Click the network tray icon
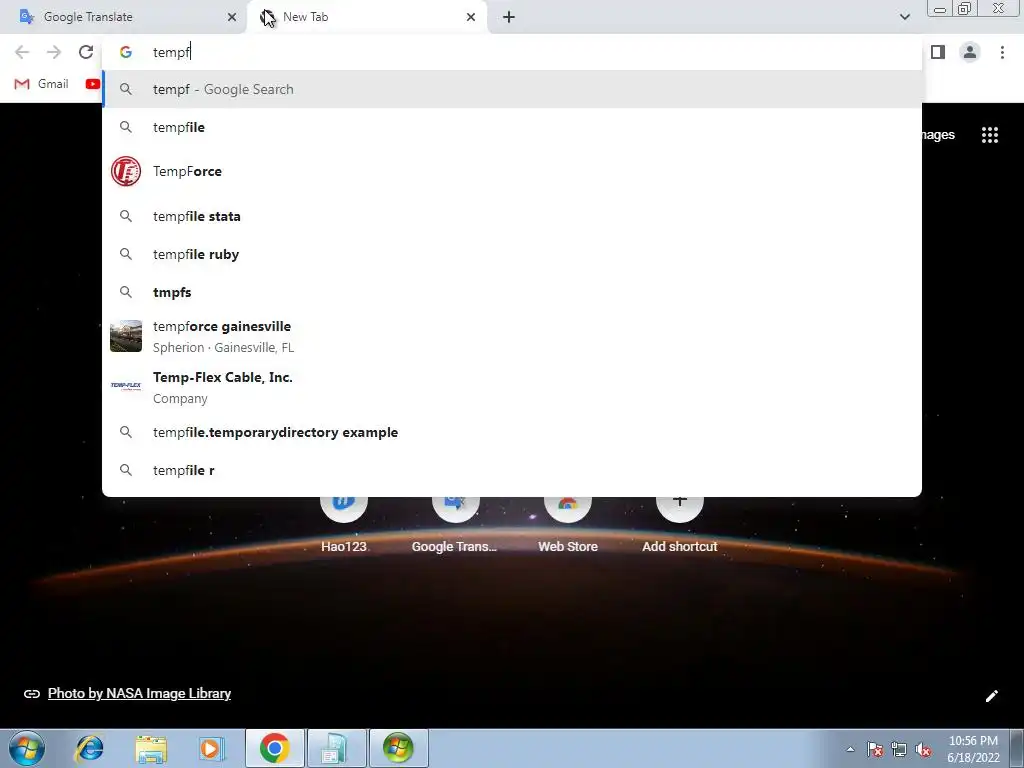1024x768 pixels. coord(899,749)
